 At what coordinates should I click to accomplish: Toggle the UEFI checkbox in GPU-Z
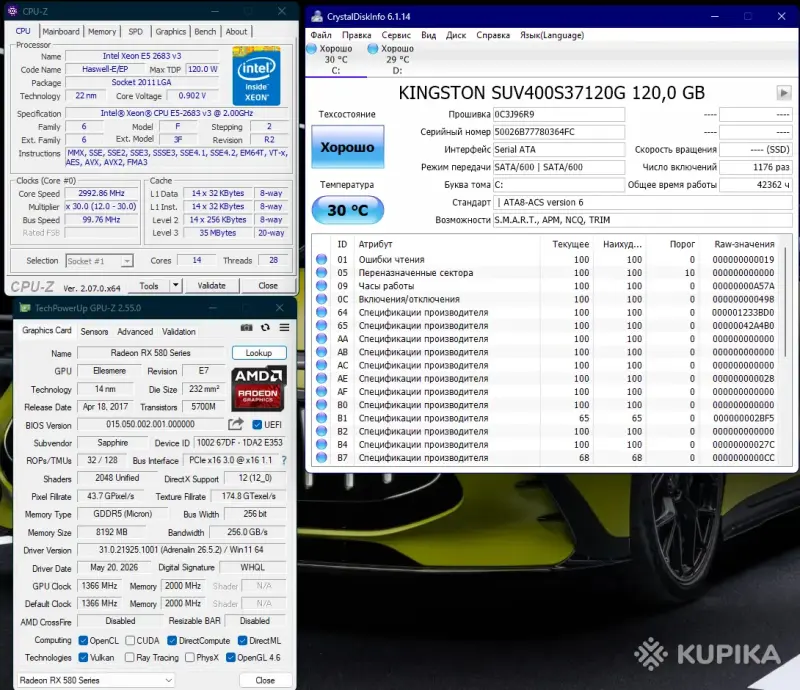tap(257, 425)
